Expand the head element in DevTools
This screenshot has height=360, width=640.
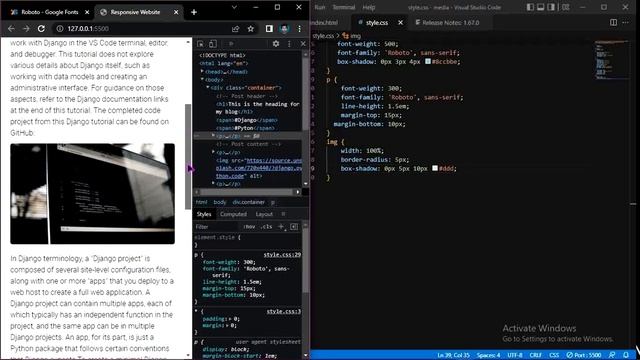click(202, 71)
